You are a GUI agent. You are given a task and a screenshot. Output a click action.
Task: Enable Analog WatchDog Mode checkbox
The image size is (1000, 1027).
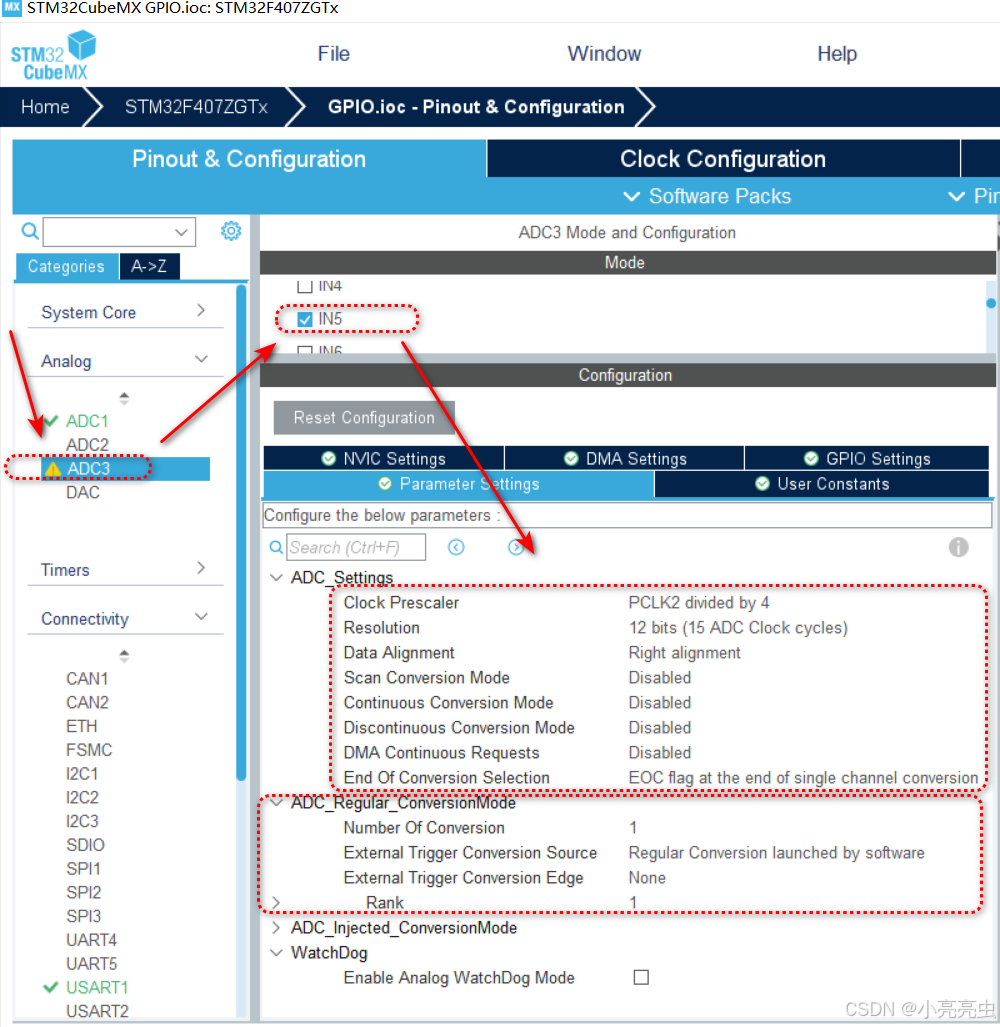tap(641, 977)
